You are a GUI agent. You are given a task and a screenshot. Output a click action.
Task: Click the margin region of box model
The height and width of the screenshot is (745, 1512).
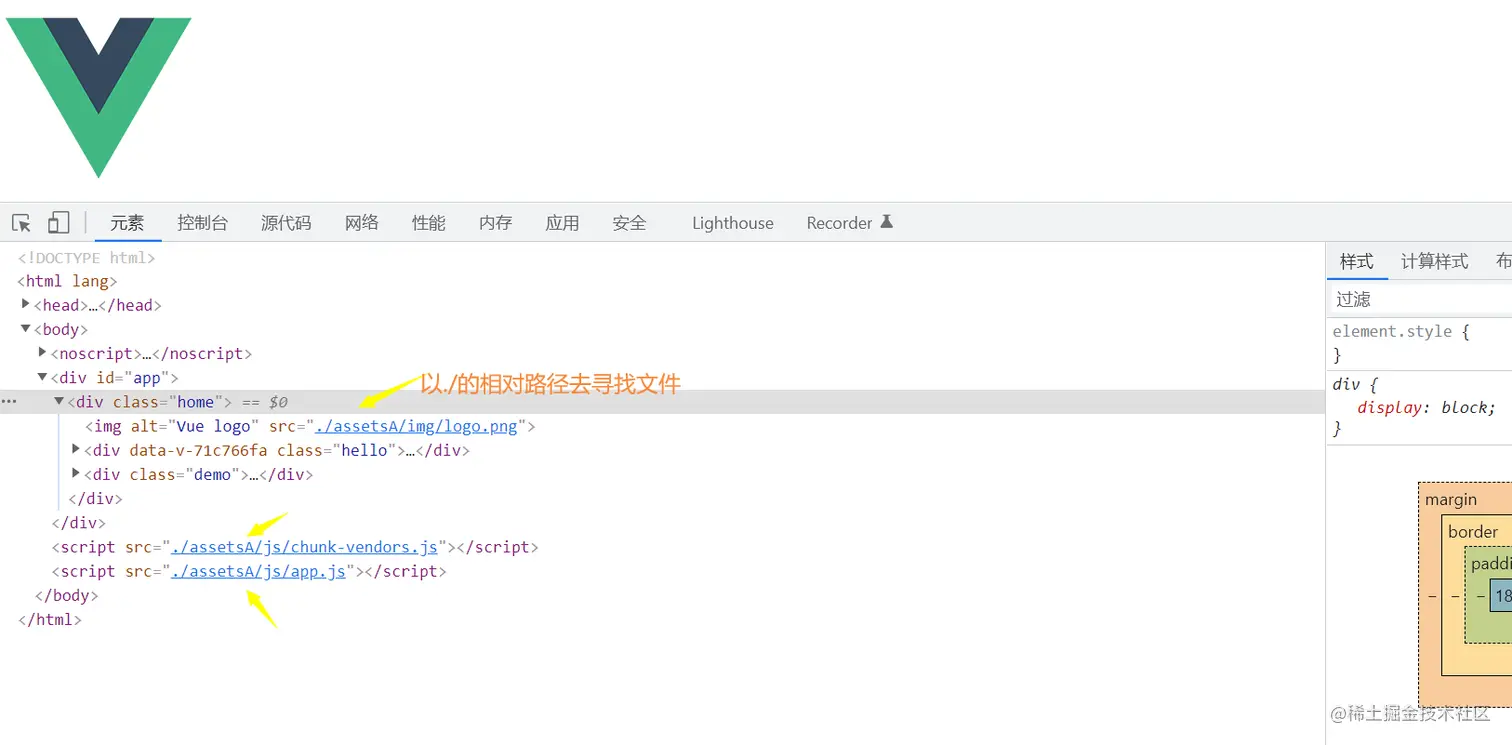1451,499
